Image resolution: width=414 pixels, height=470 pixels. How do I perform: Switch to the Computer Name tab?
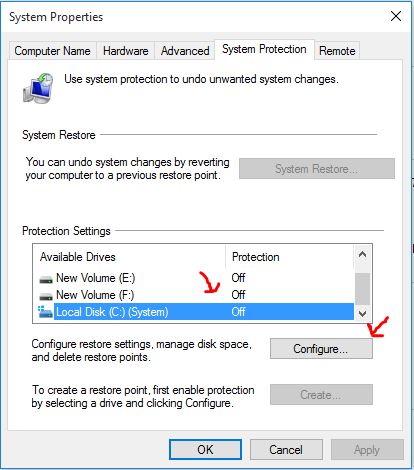coord(52,51)
